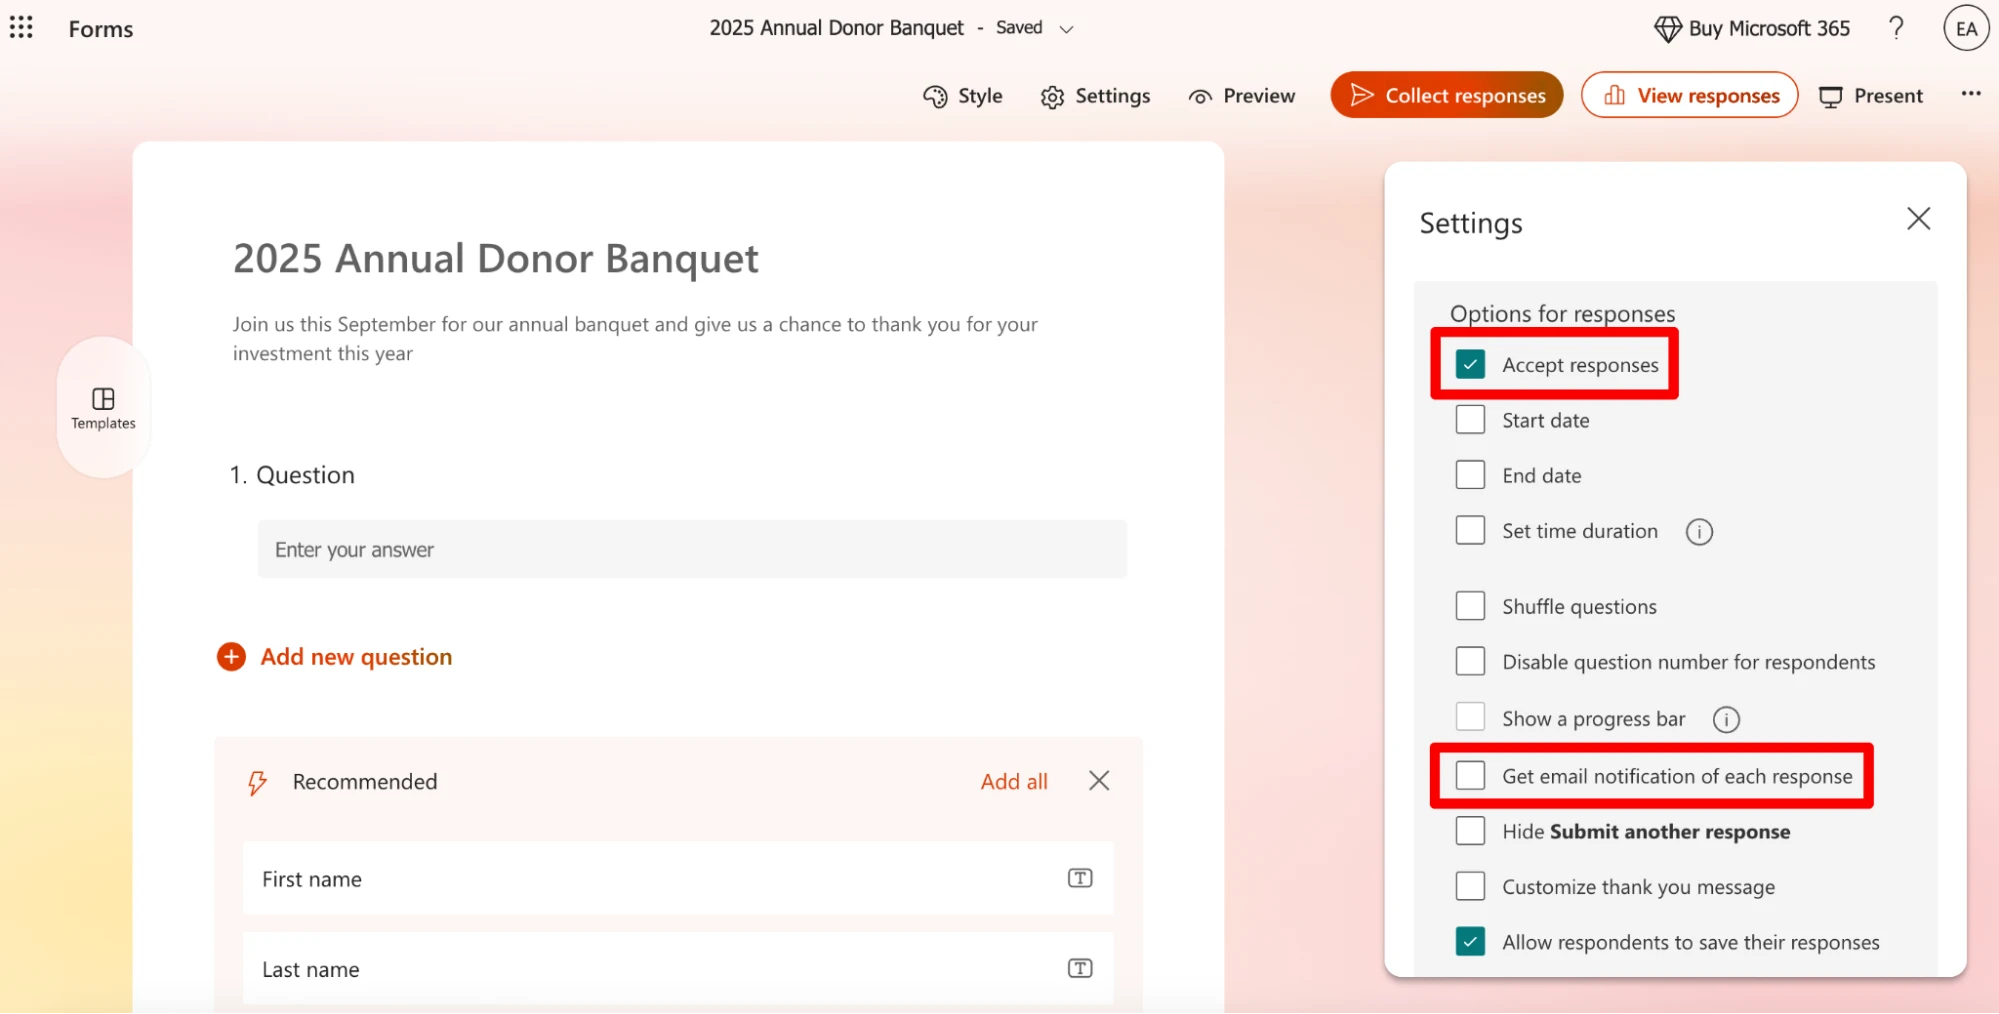Screen dimensions: 1999x1014
Task: Click the View responses button
Action: tap(1689, 95)
